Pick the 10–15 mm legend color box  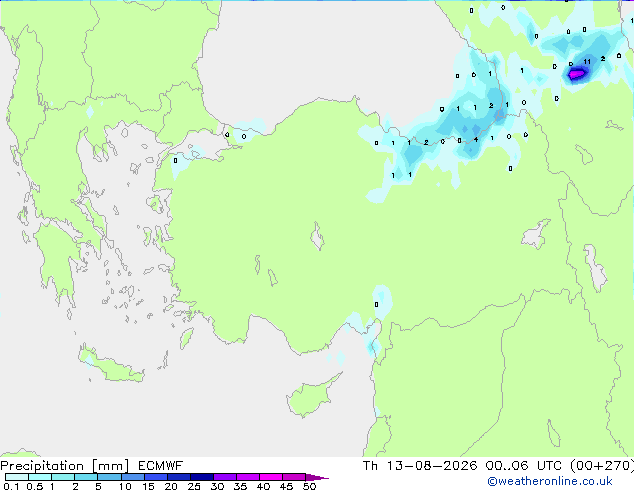(x=132, y=477)
